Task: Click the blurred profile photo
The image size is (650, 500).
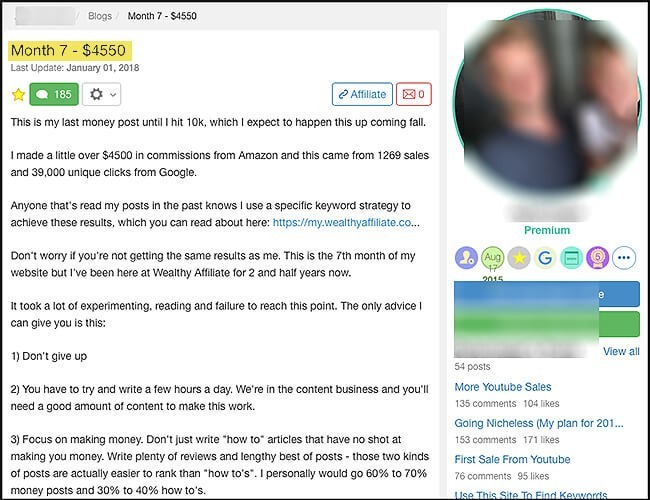Action: [x=546, y=103]
